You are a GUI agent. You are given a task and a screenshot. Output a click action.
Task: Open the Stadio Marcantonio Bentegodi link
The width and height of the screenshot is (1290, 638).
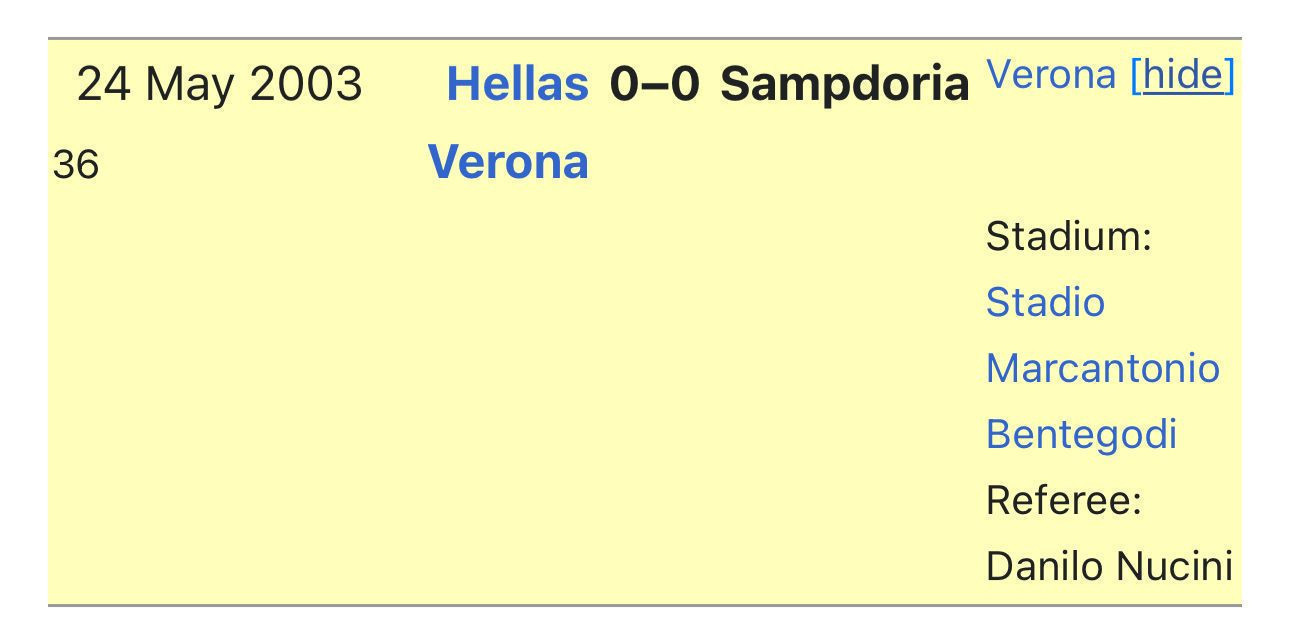(1102, 368)
